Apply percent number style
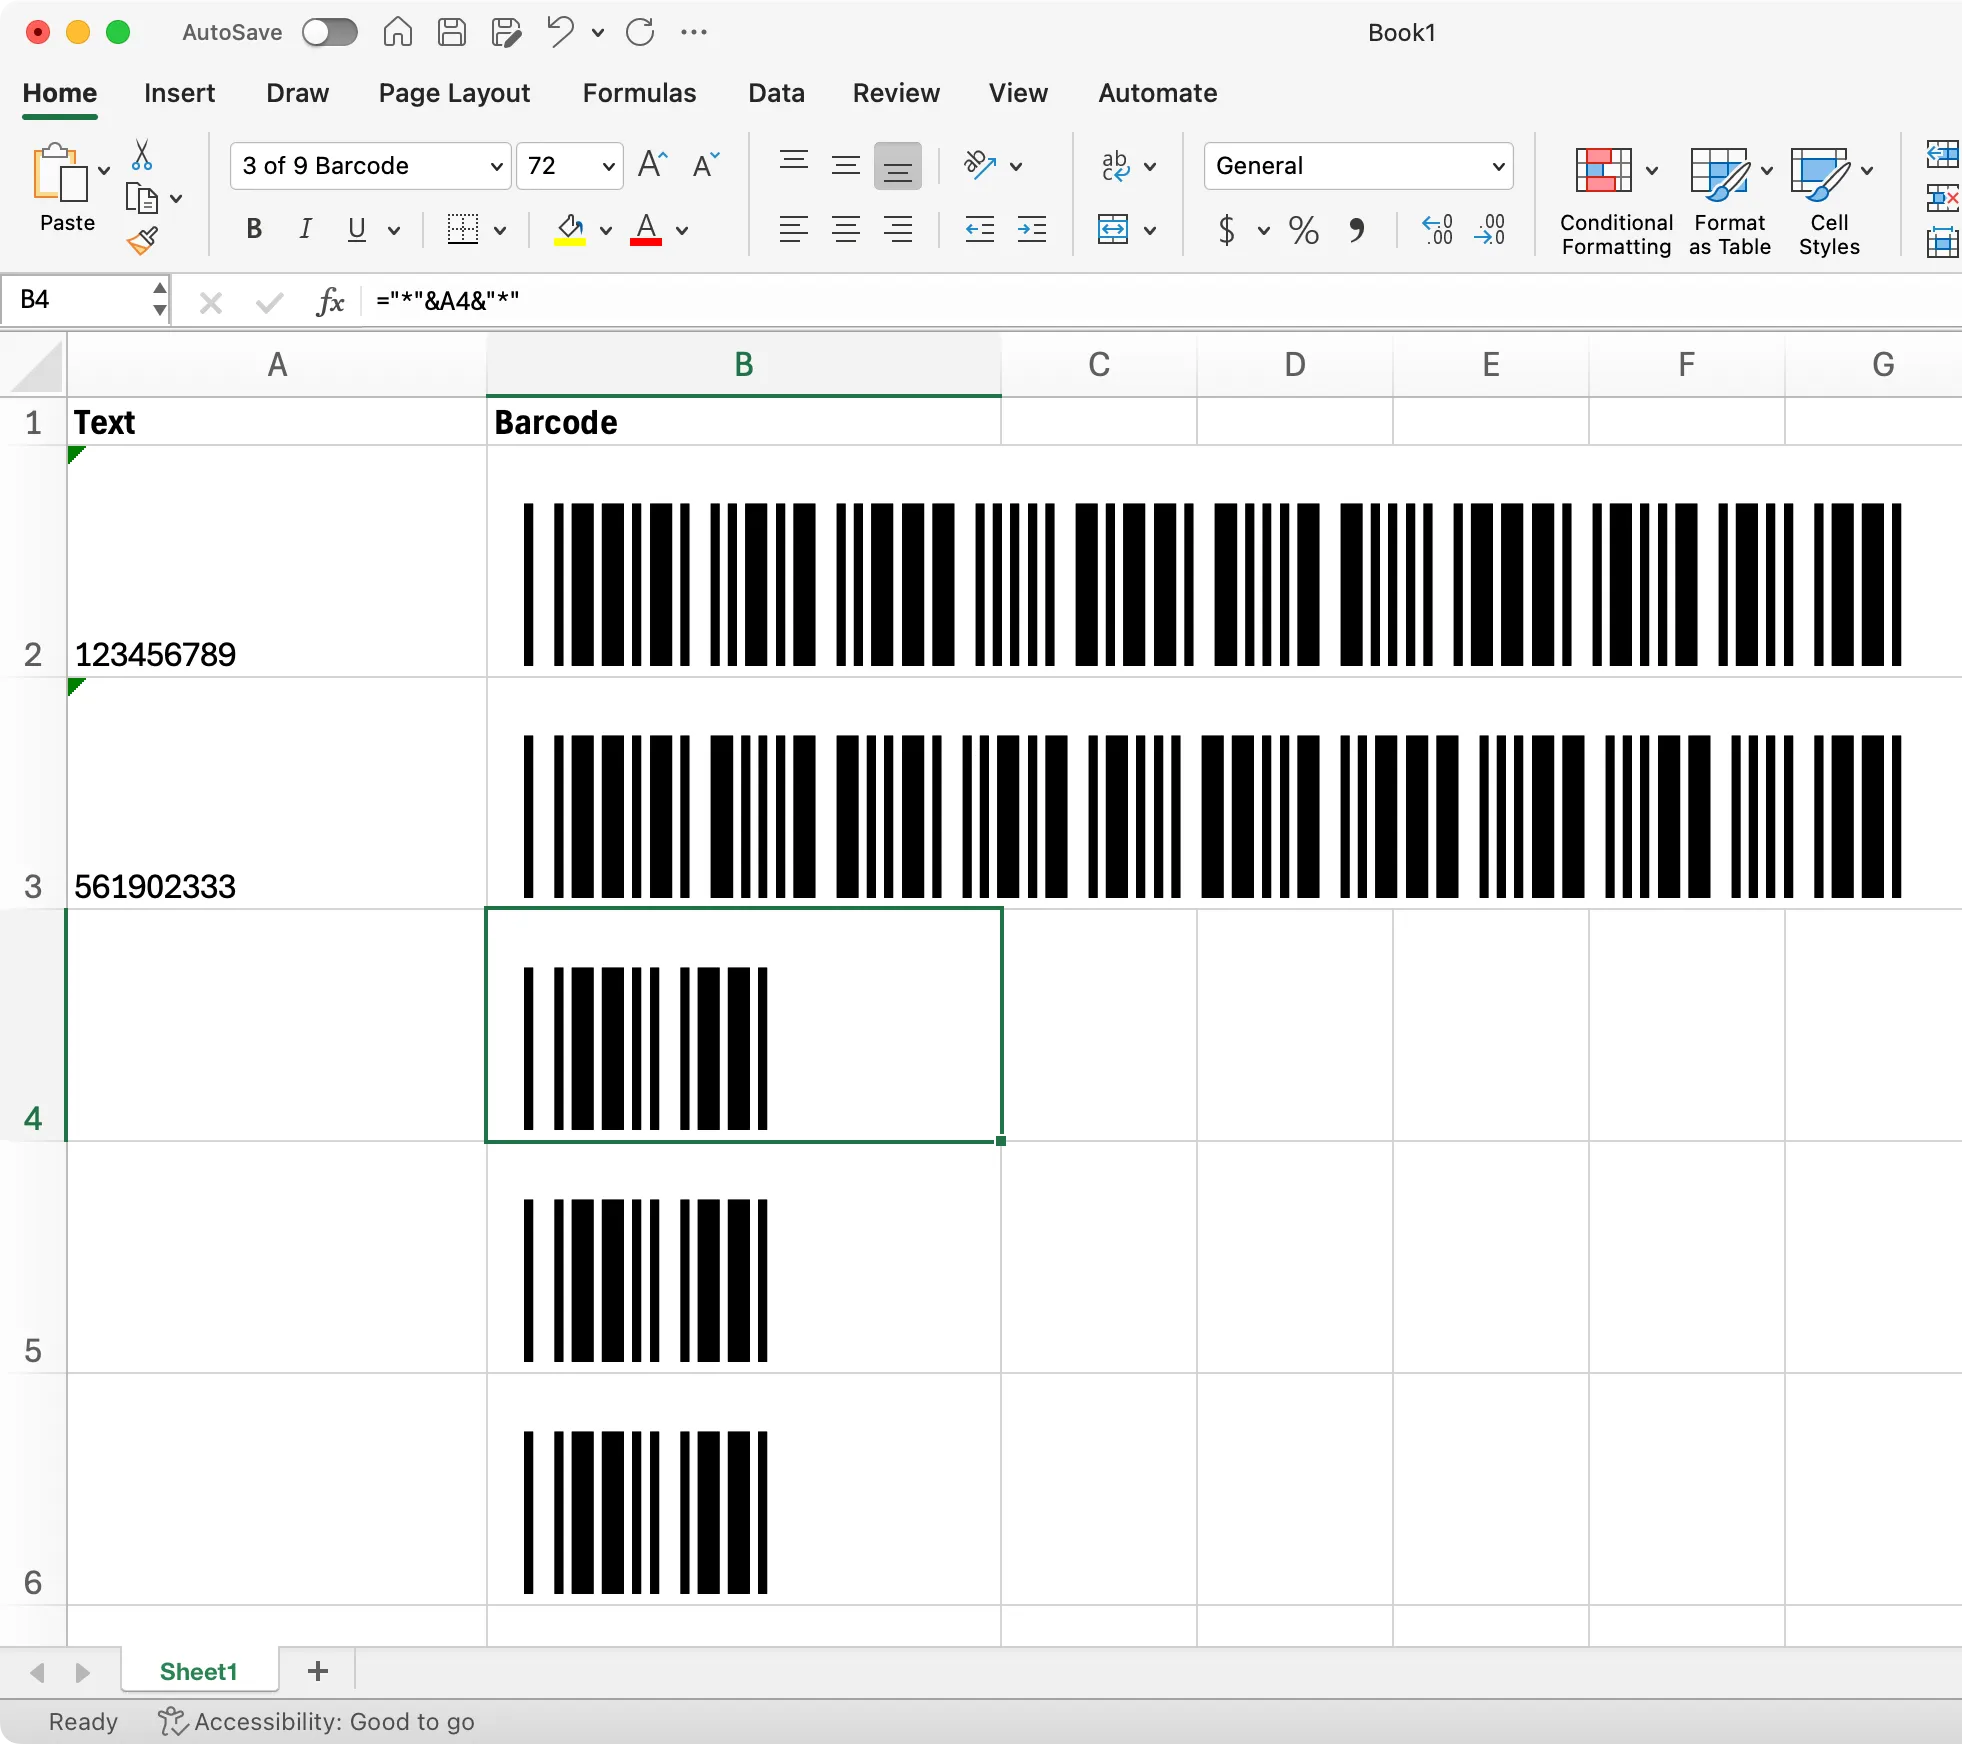This screenshot has height=1744, width=1962. [1302, 230]
